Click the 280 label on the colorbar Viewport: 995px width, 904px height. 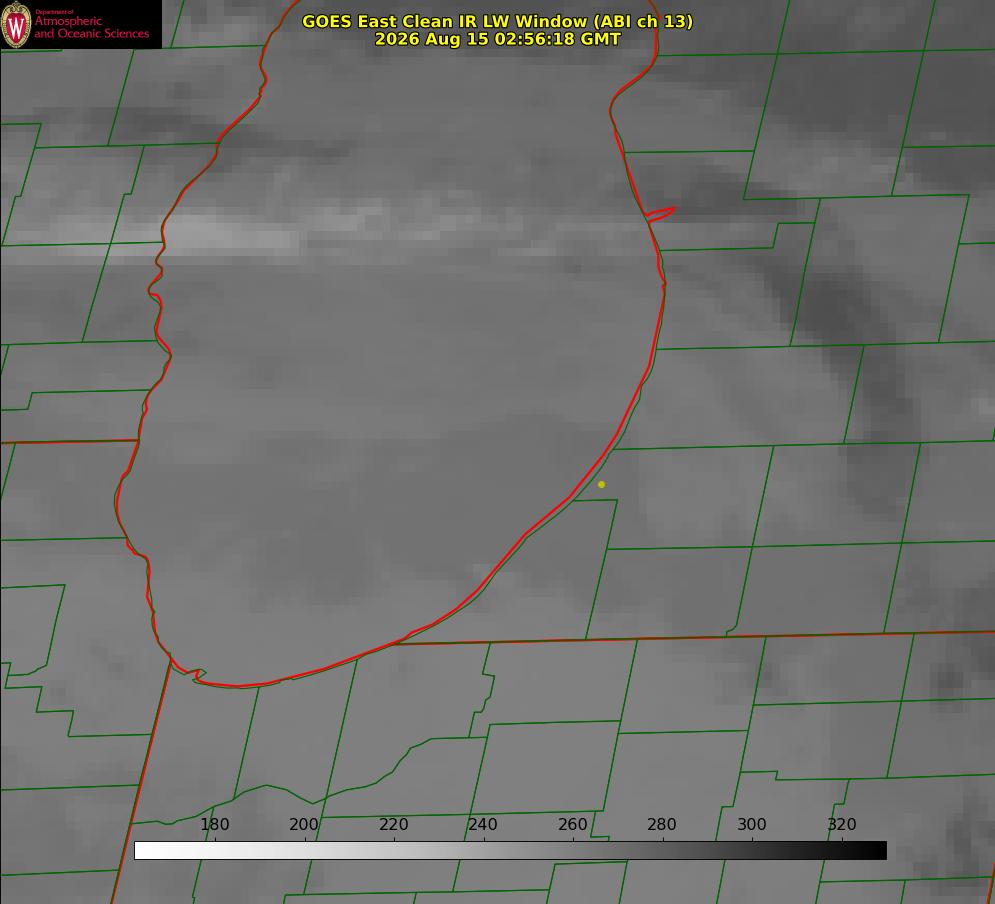click(x=662, y=824)
